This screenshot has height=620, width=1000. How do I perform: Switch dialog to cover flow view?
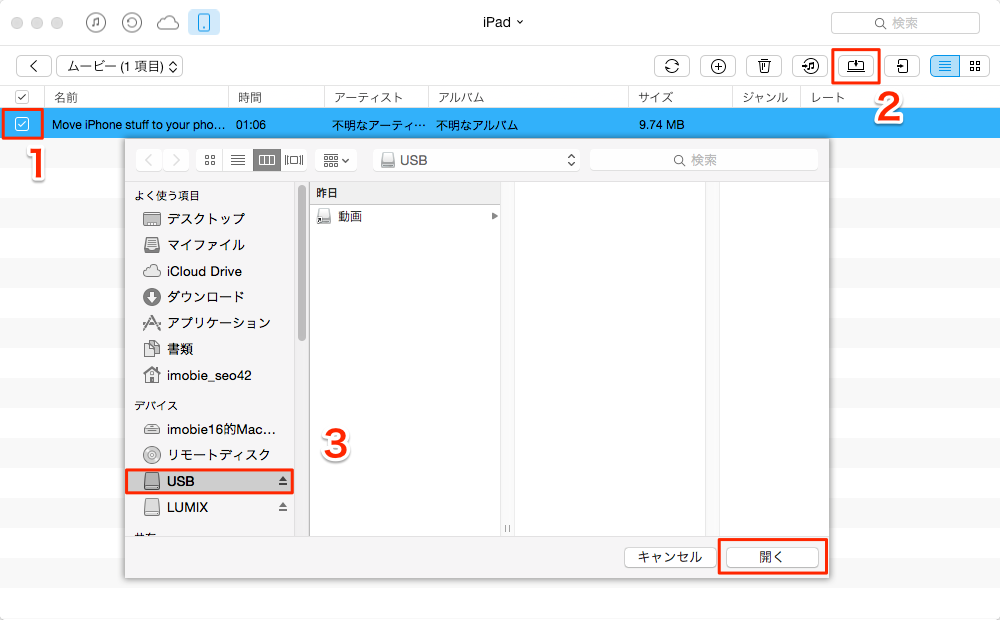(x=294, y=160)
